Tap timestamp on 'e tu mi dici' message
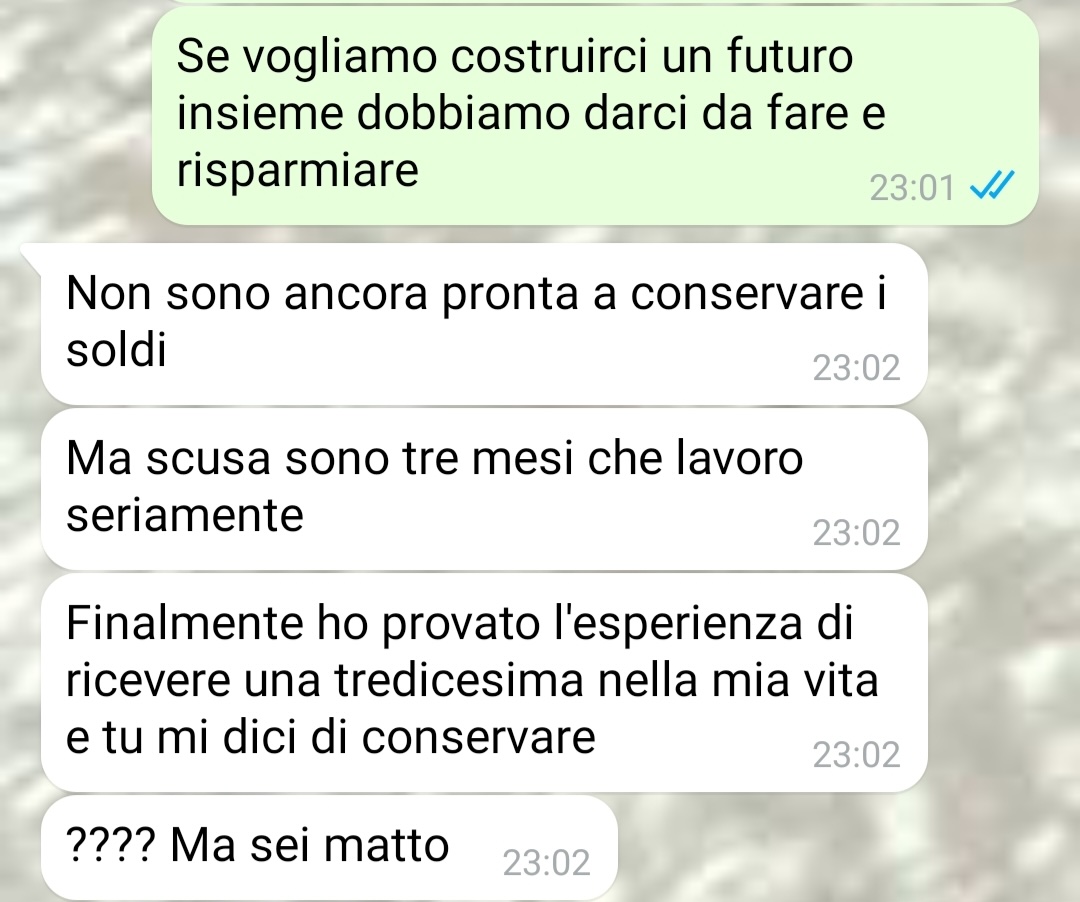1080x902 pixels. [856, 755]
